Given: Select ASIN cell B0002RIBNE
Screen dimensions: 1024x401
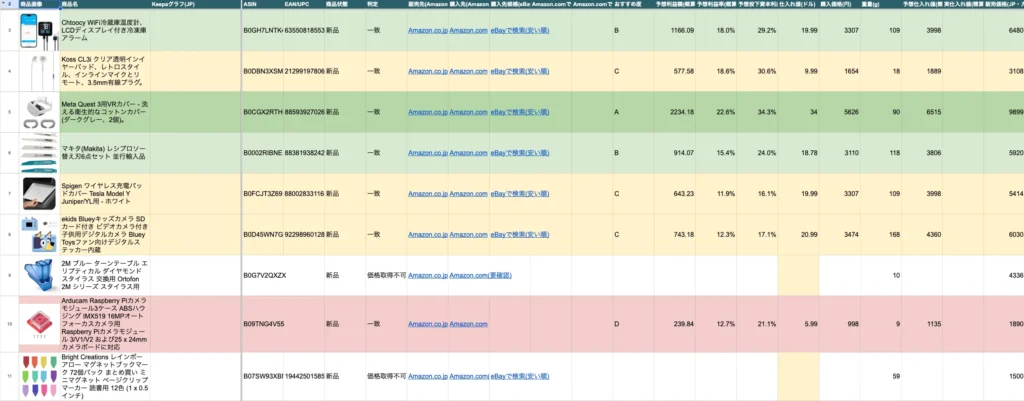Looking at the screenshot, I should click(x=263, y=153).
